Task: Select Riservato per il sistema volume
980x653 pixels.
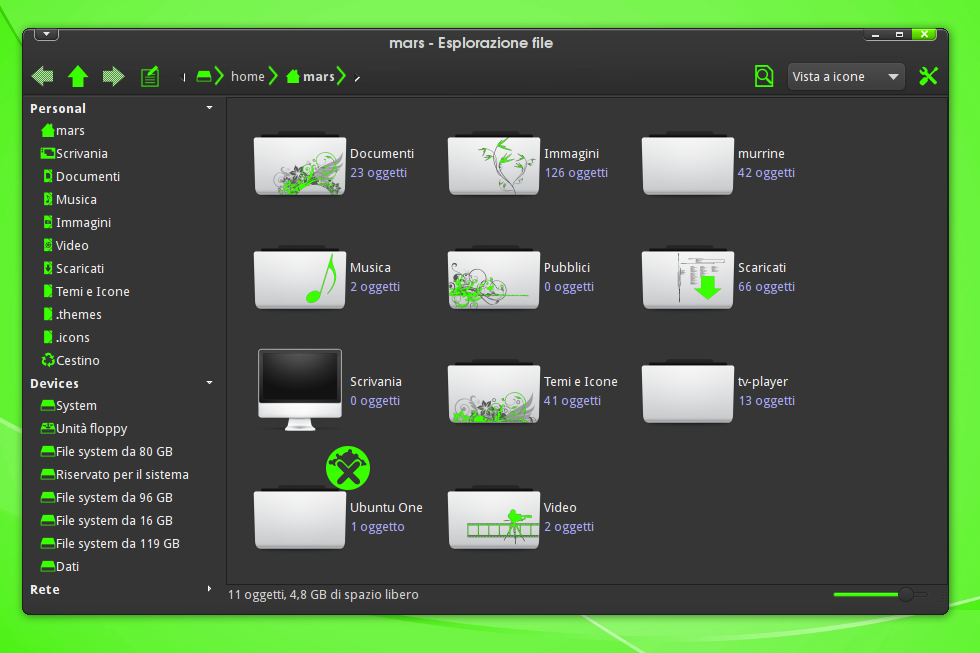Action: [x=114, y=475]
